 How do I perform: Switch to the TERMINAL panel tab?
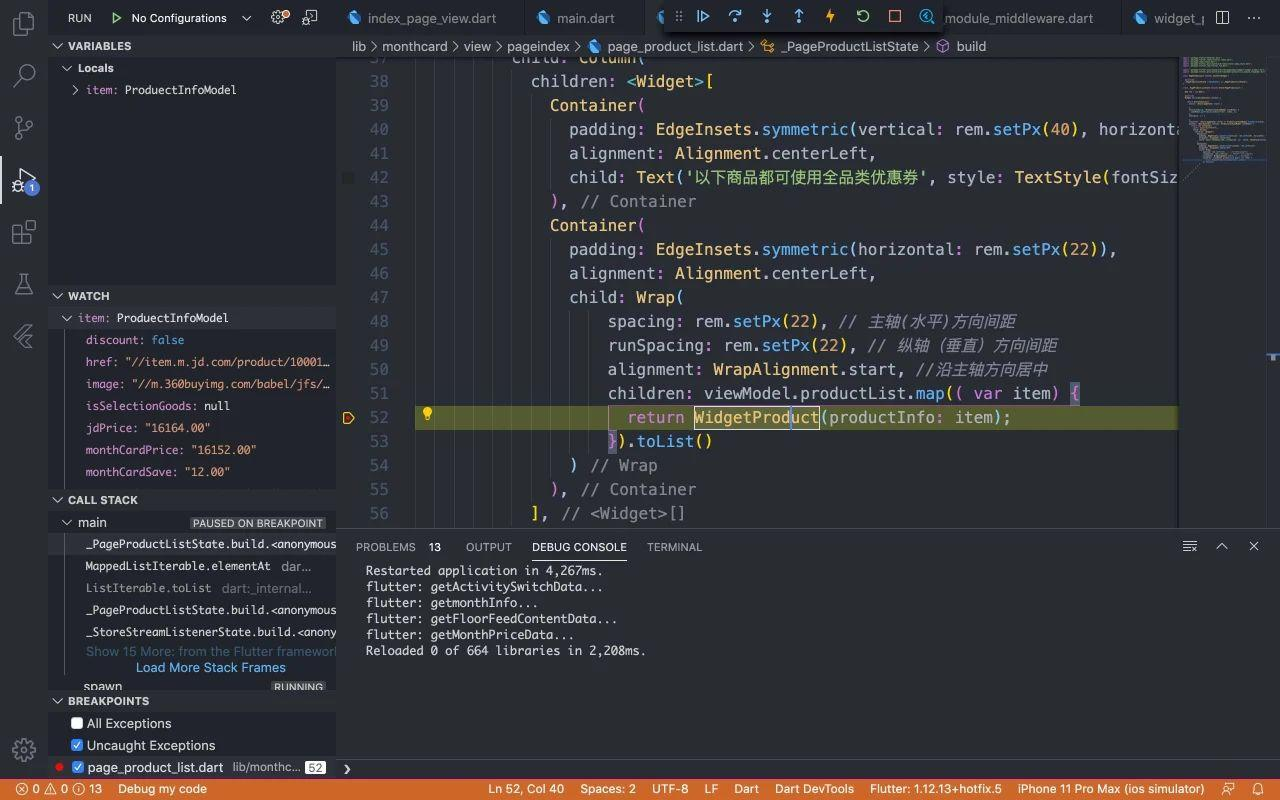[674, 547]
